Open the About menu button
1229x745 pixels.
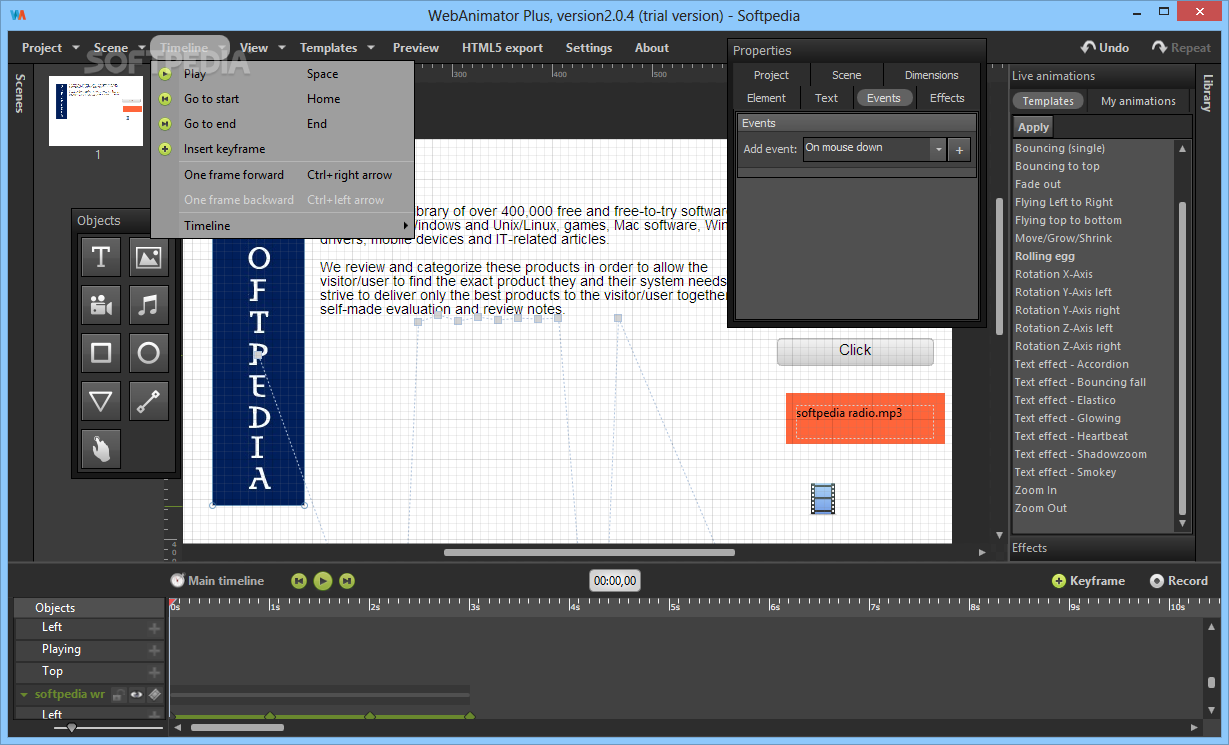[652, 47]
